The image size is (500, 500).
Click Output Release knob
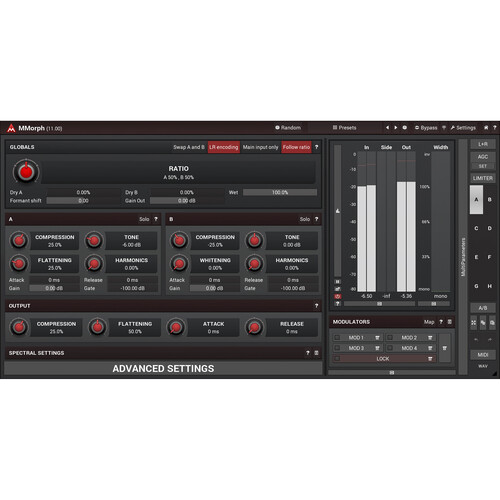(254, 327)
